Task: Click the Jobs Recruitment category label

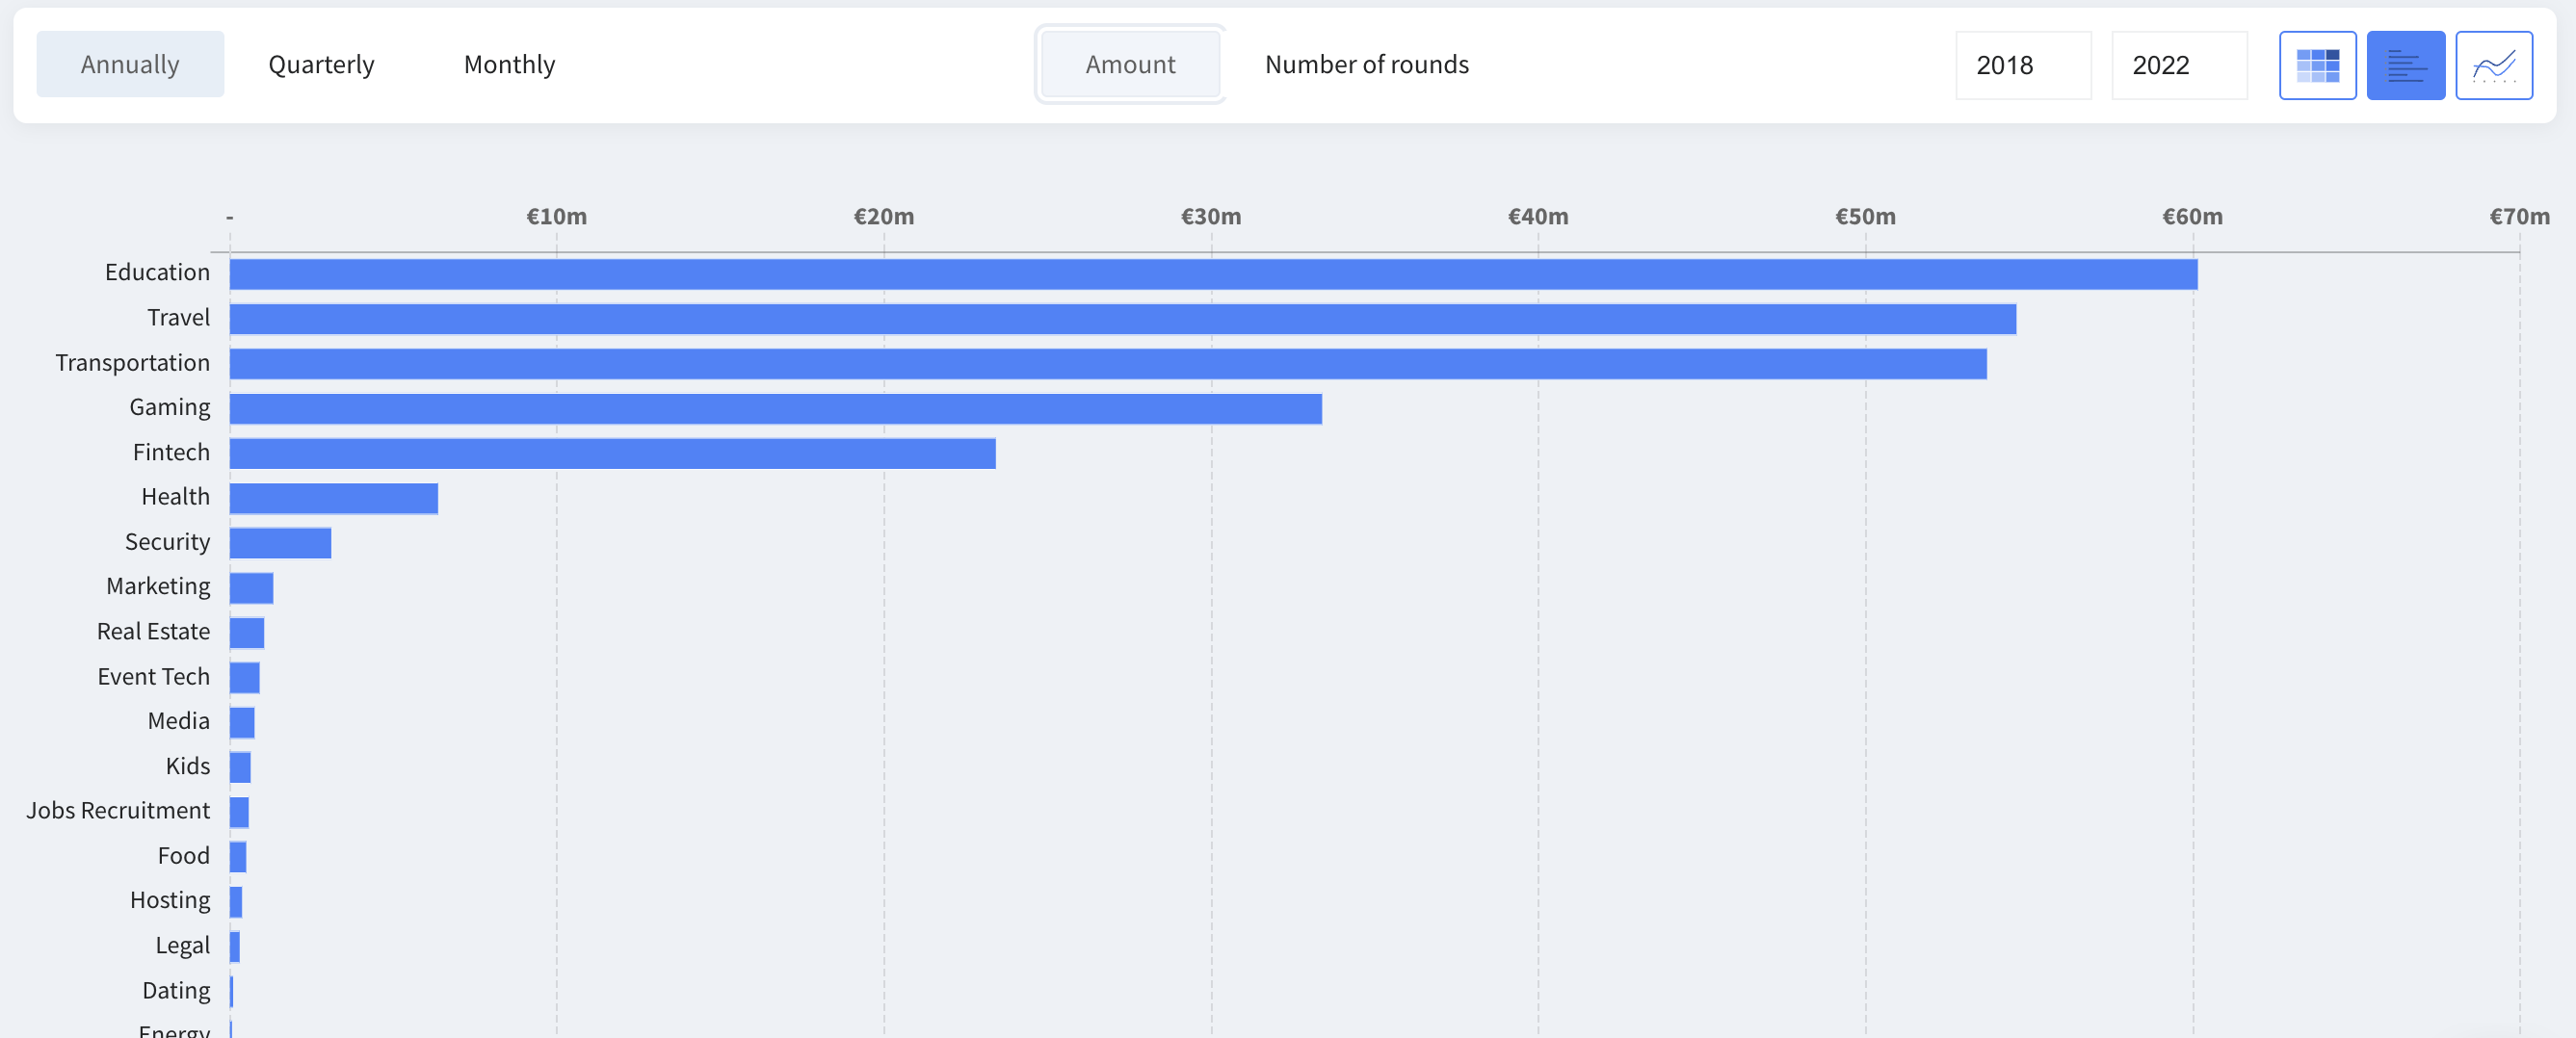Action: [118, 811]
